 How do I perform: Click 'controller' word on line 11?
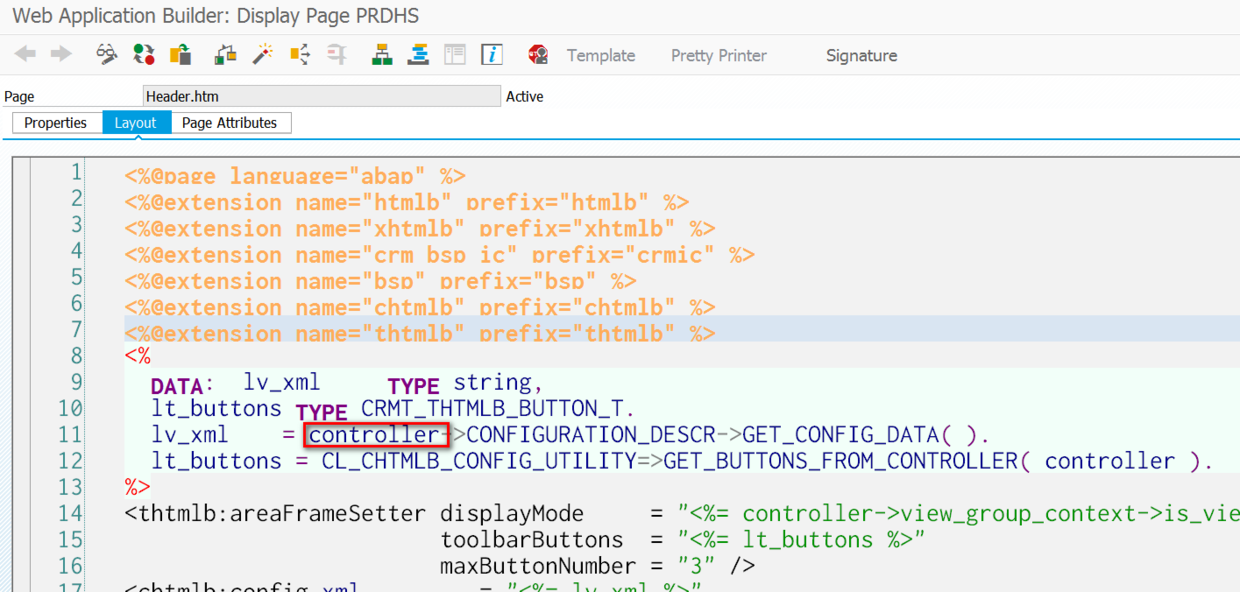(375, 434)
